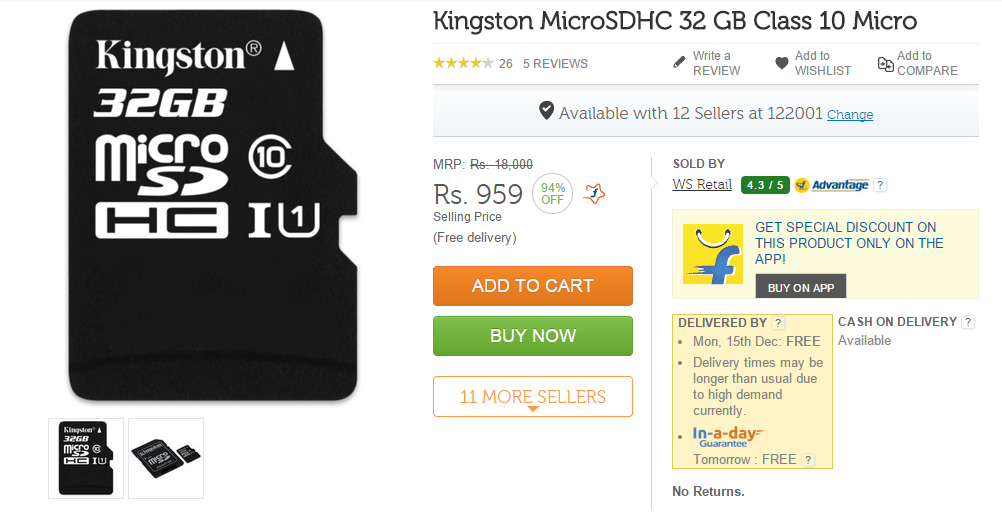Click the Flipkart Advantage badge

[832, 185]
